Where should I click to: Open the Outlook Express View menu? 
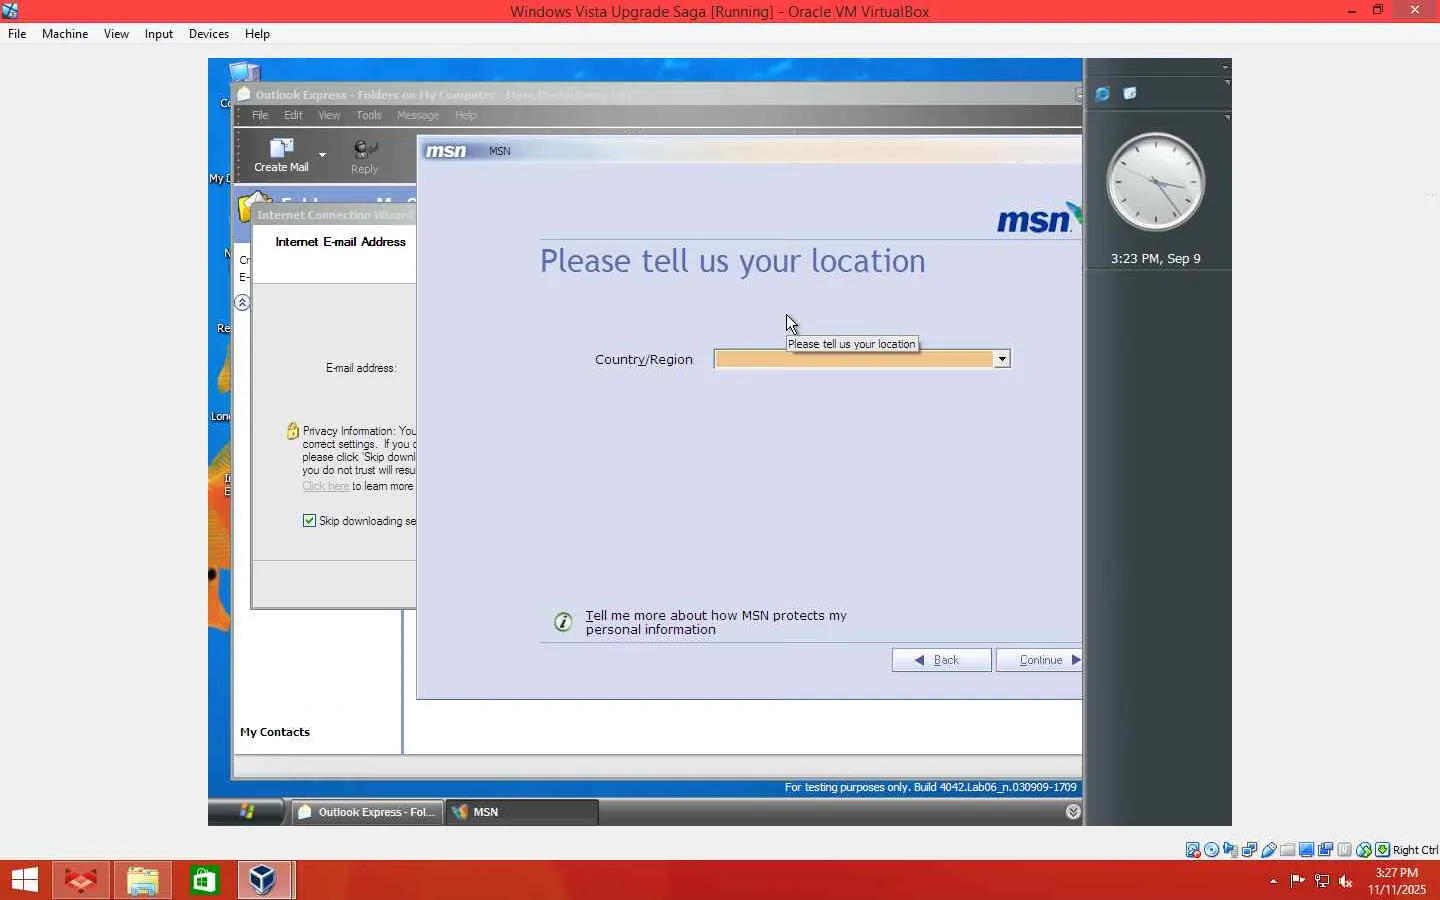329,115
